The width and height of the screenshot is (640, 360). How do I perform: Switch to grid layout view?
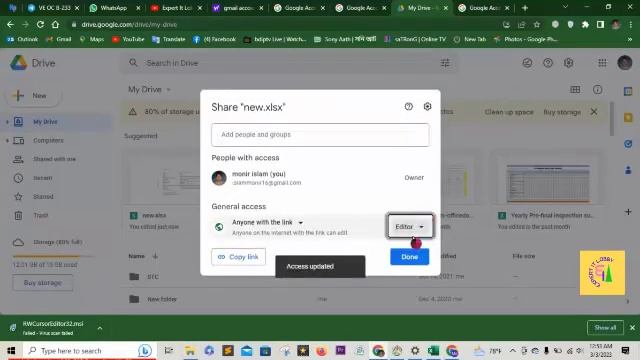tap(575, 89)
